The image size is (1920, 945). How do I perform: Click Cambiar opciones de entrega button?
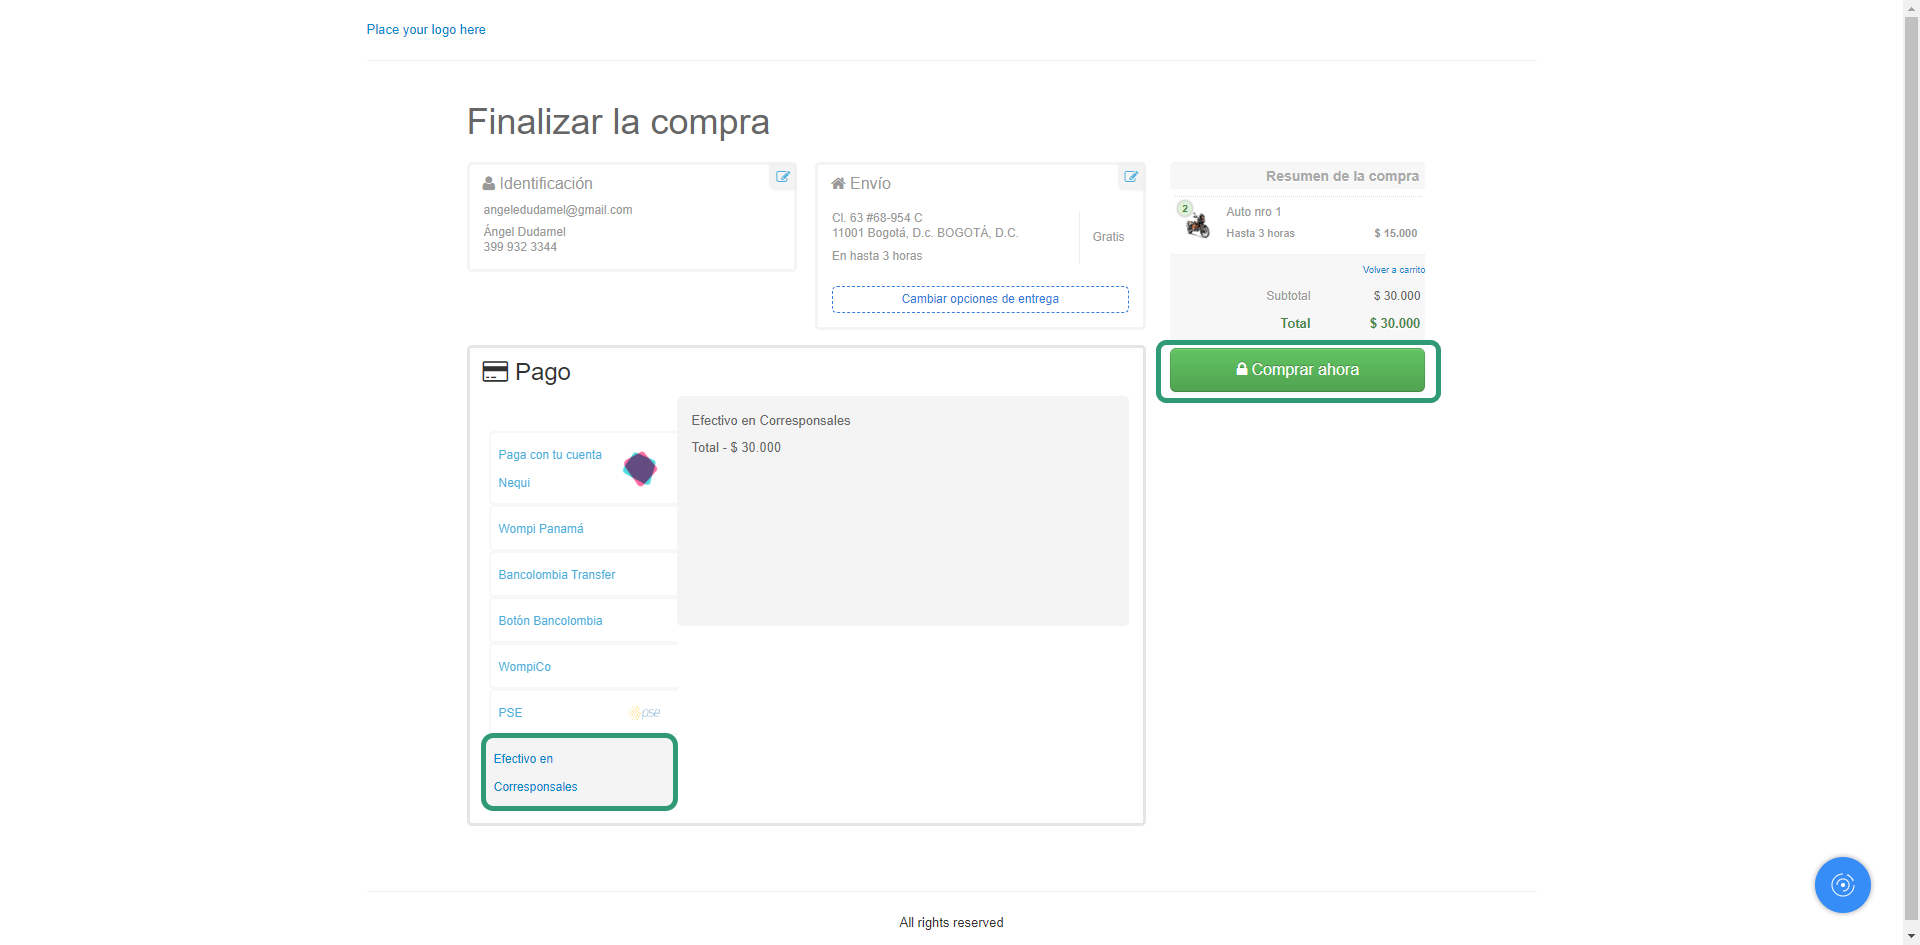(980, 299)
